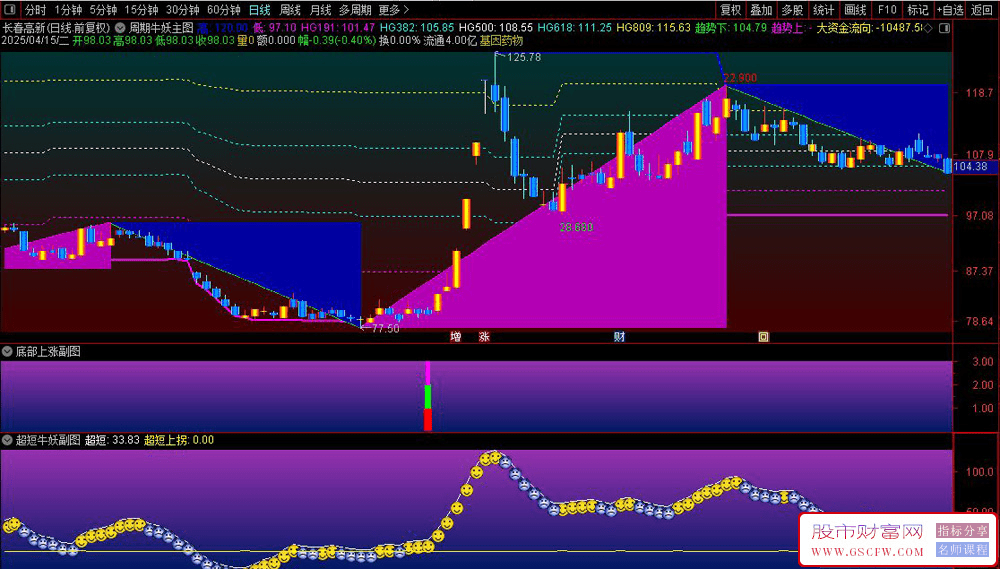This screenshot has width=1000, height=569.
Task: Click the HG382: 105.85 indicator value
Action: [417, 28]
